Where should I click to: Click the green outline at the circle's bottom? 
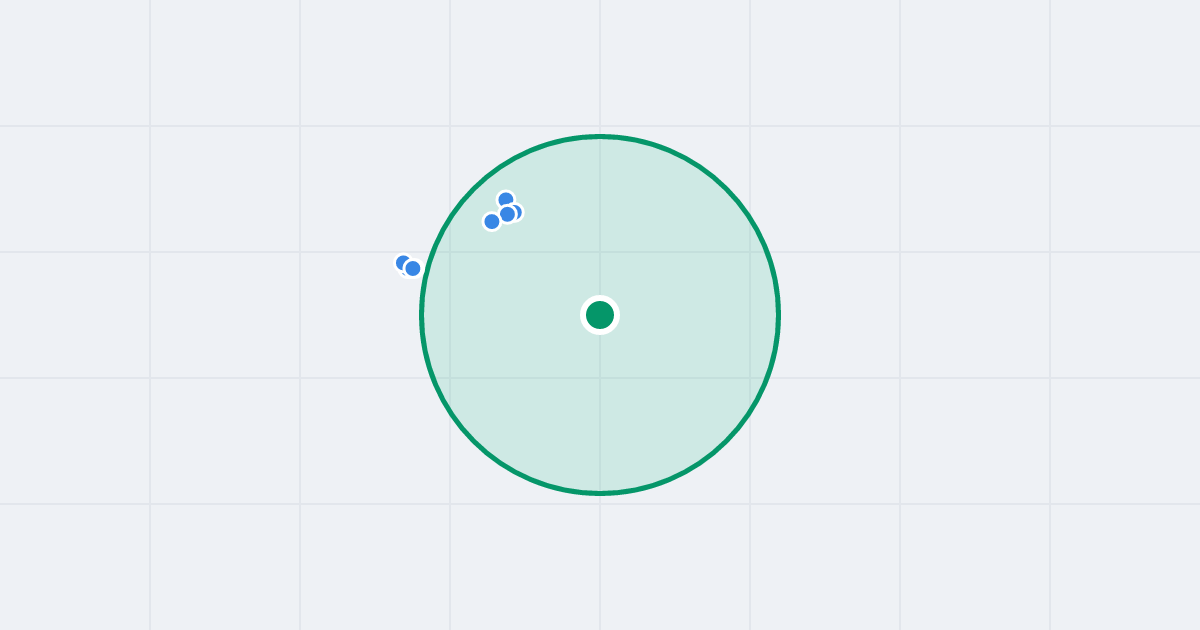pos(600,493)
